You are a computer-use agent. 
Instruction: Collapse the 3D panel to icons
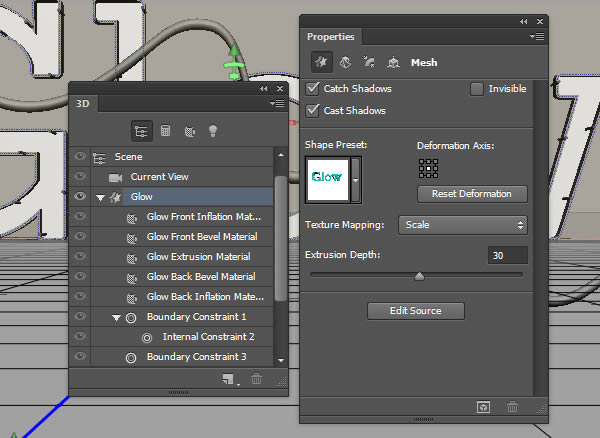264,88
